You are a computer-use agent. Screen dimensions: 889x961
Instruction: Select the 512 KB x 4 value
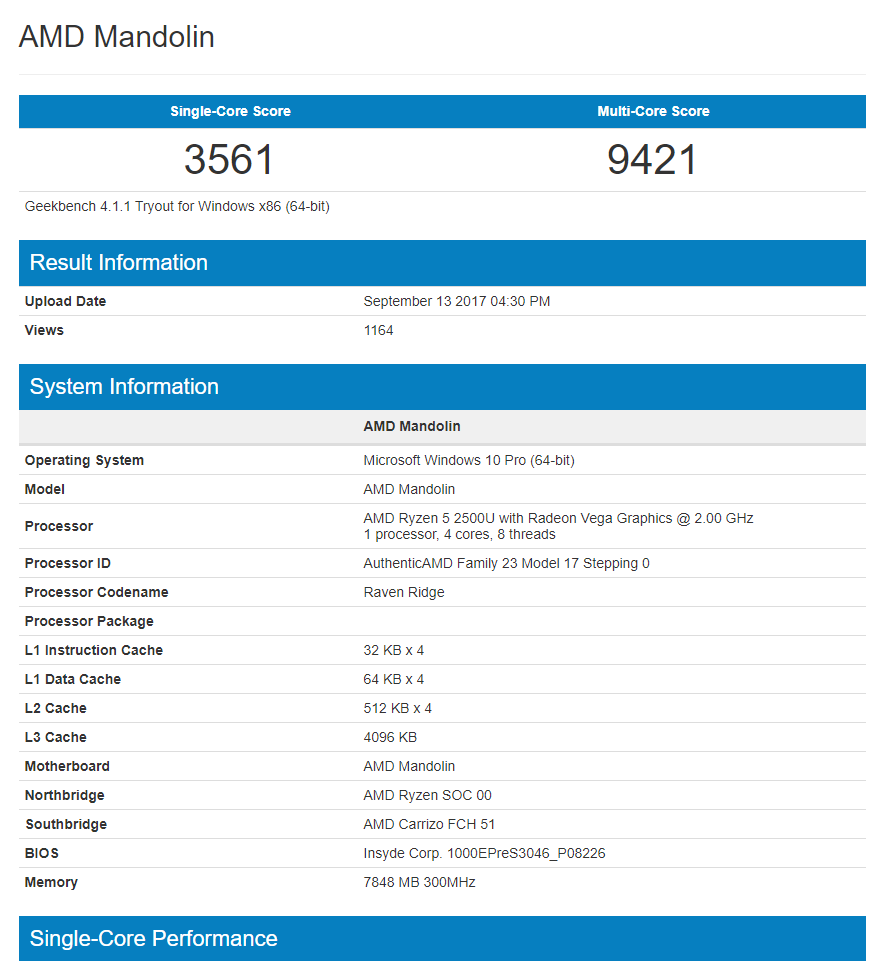click(398, 708)
